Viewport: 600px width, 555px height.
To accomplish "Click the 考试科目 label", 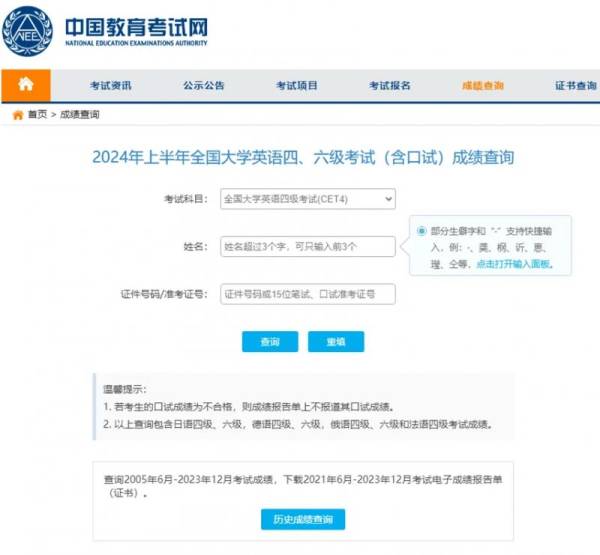I will pos(186,199).
